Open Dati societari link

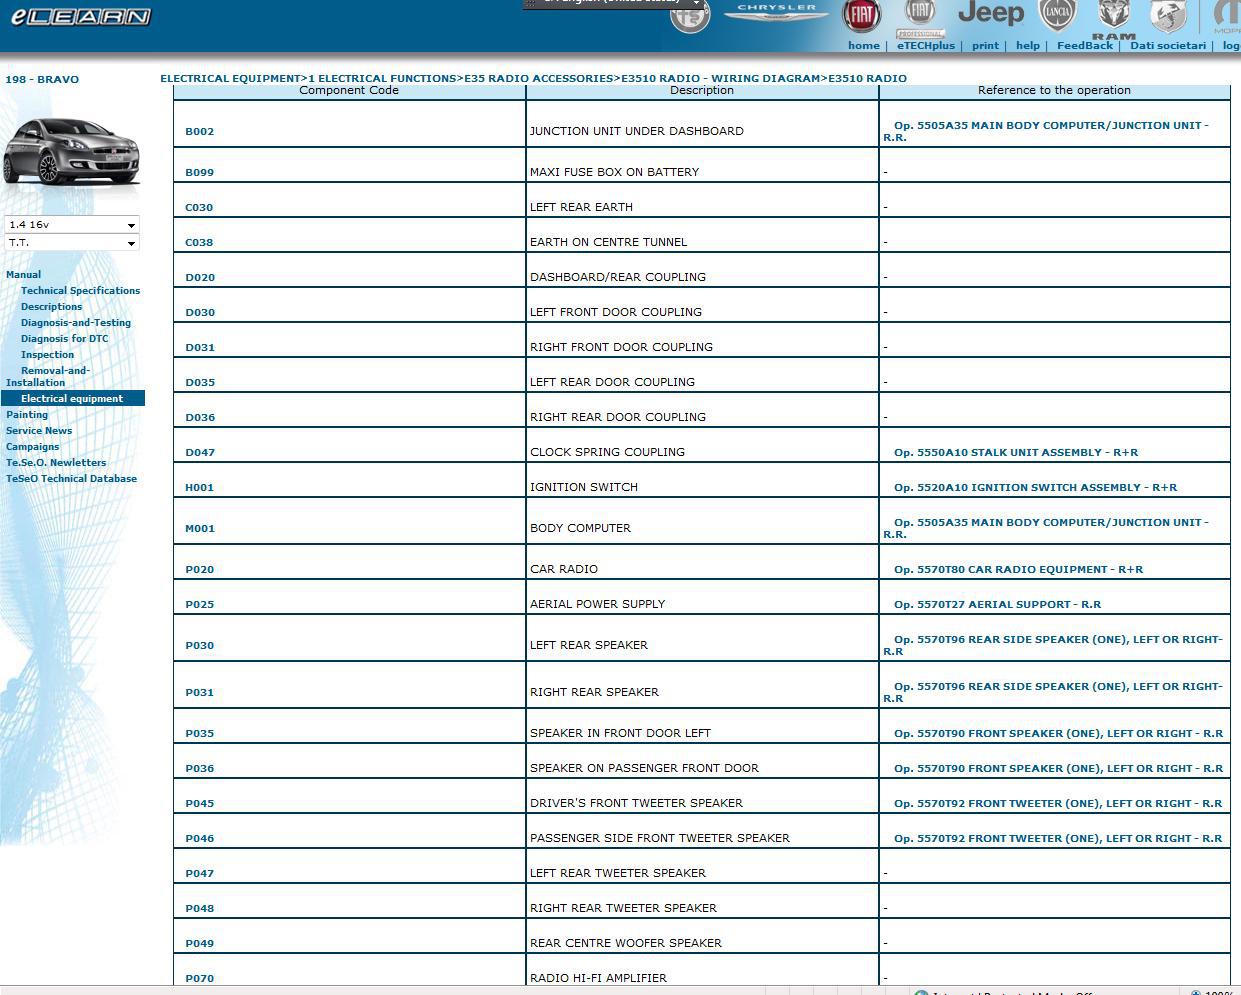click(1167, 46)
